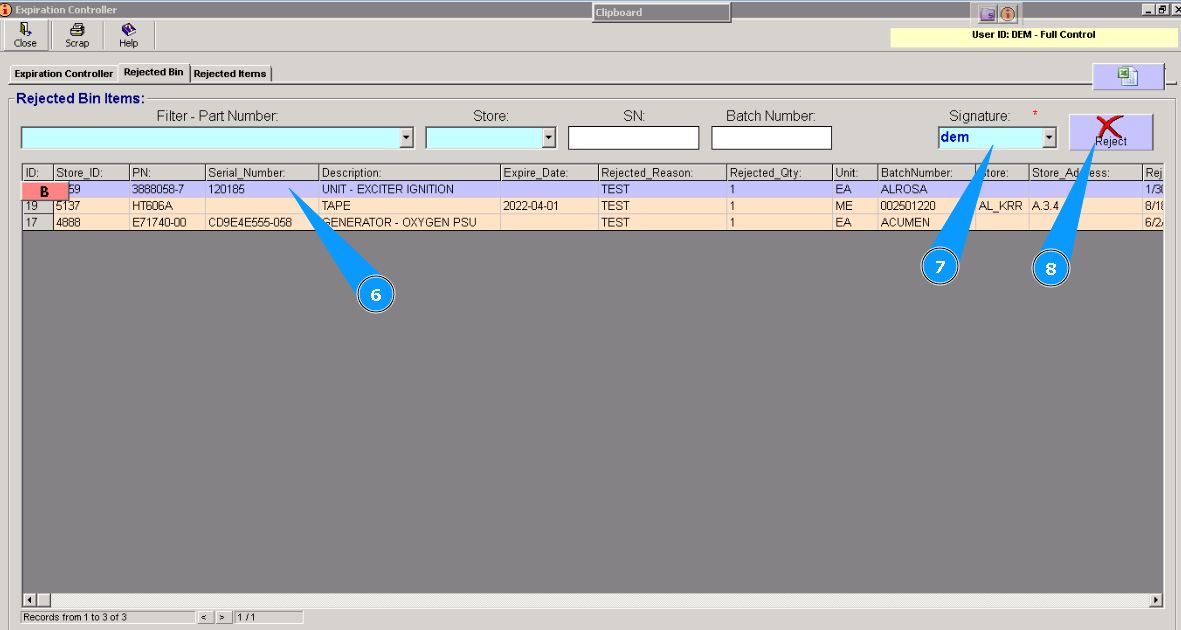Click the E71740-00 part number cell
The width and height of the screenshot is (1181, 630).
[167, 222]
